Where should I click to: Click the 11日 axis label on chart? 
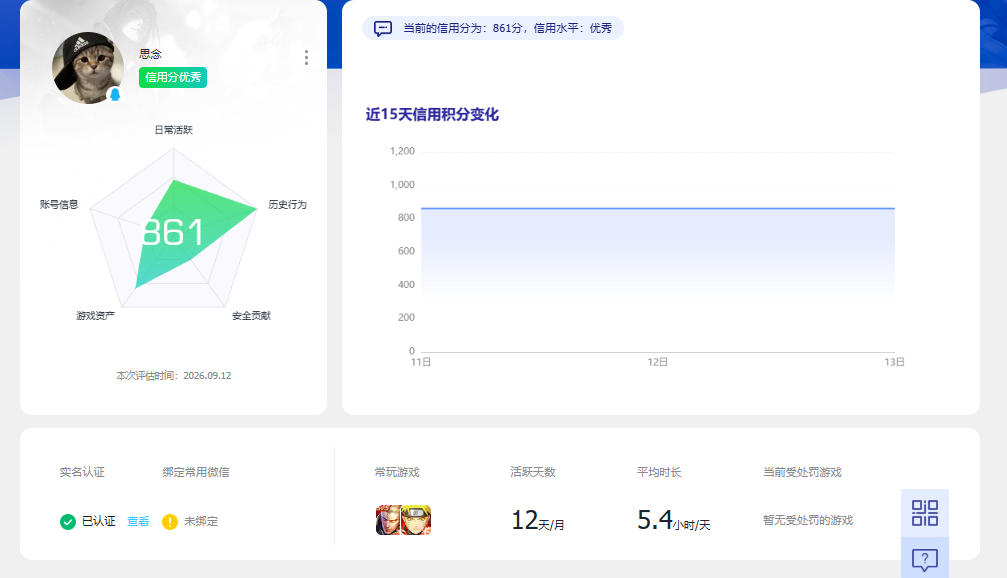(x=421, y=362)
